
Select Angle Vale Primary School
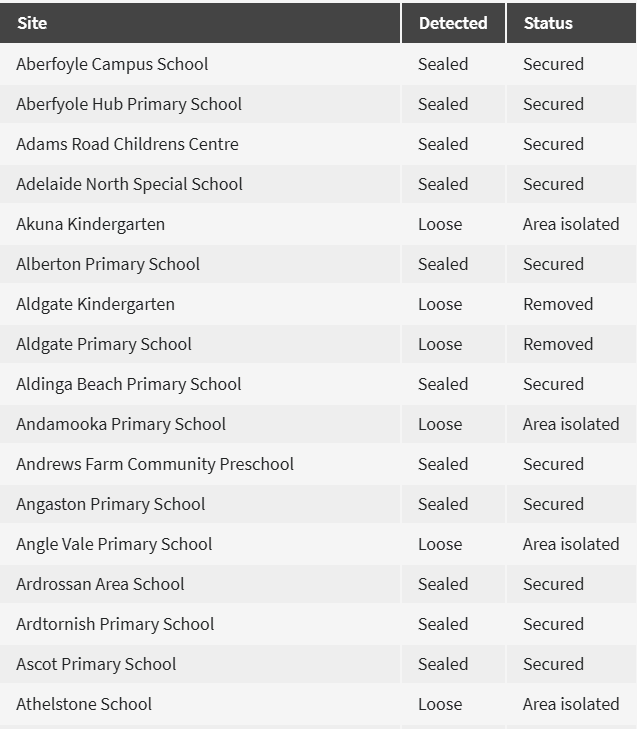tap(114, 544)
